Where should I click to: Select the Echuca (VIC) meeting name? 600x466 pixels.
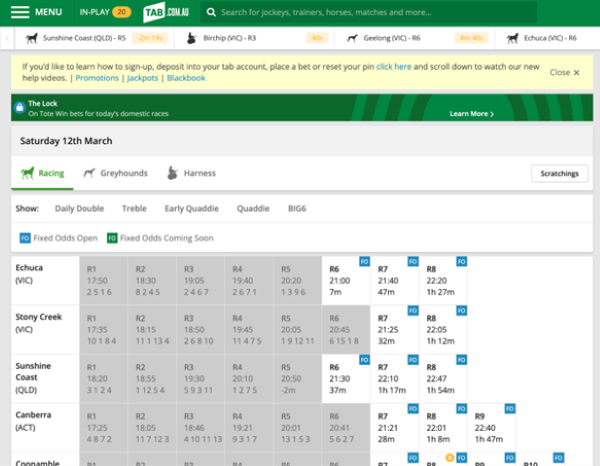(x=29, y=274)
